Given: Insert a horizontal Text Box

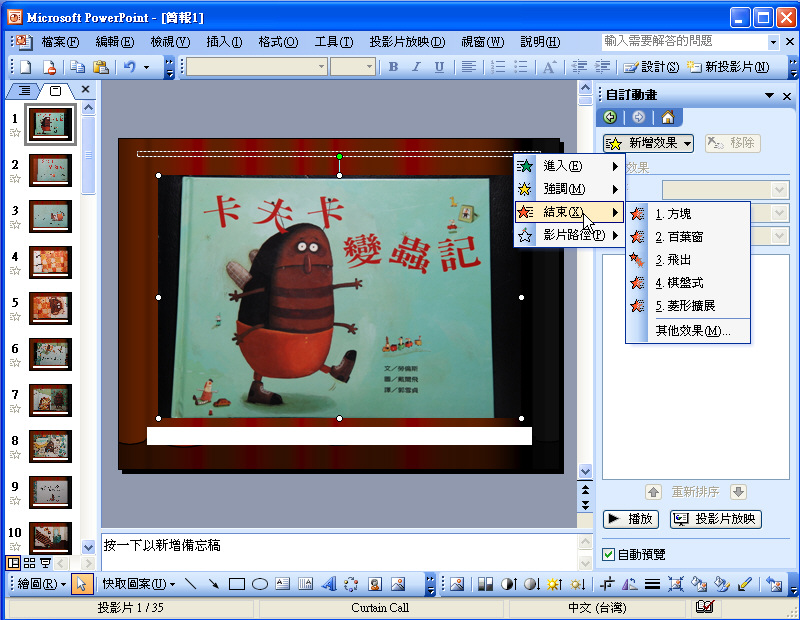Looking at the screenshot, I should tap(283, 583).
